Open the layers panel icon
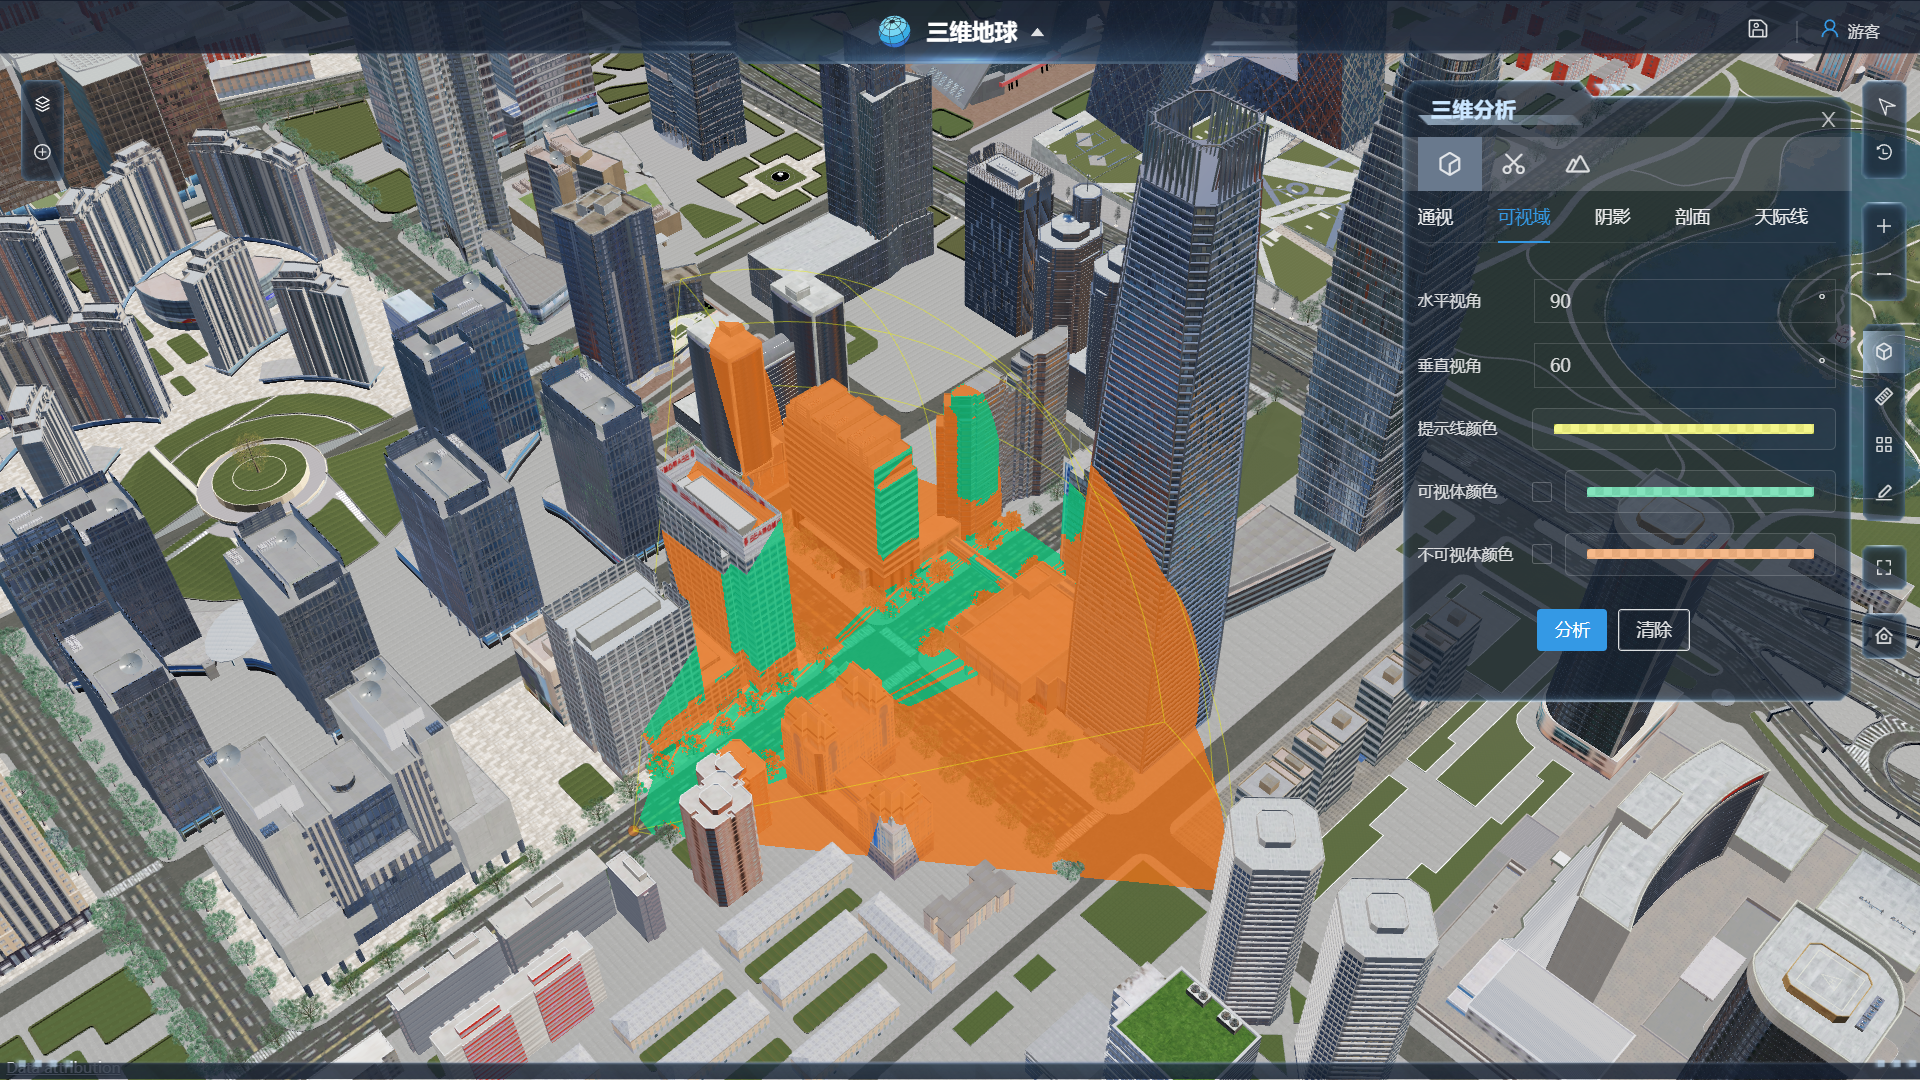1920x1080 pixels. pos(42,104)
